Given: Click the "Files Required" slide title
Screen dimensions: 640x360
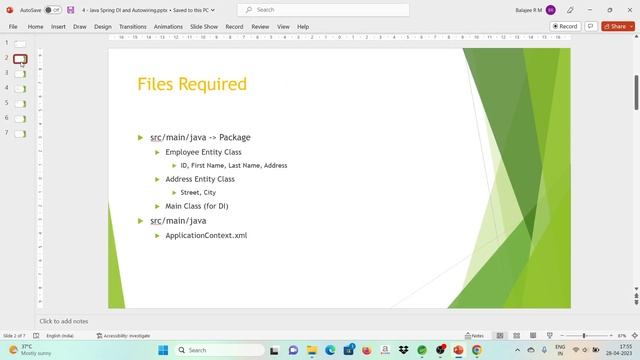Looking at the screenshot, I should 192,84.
